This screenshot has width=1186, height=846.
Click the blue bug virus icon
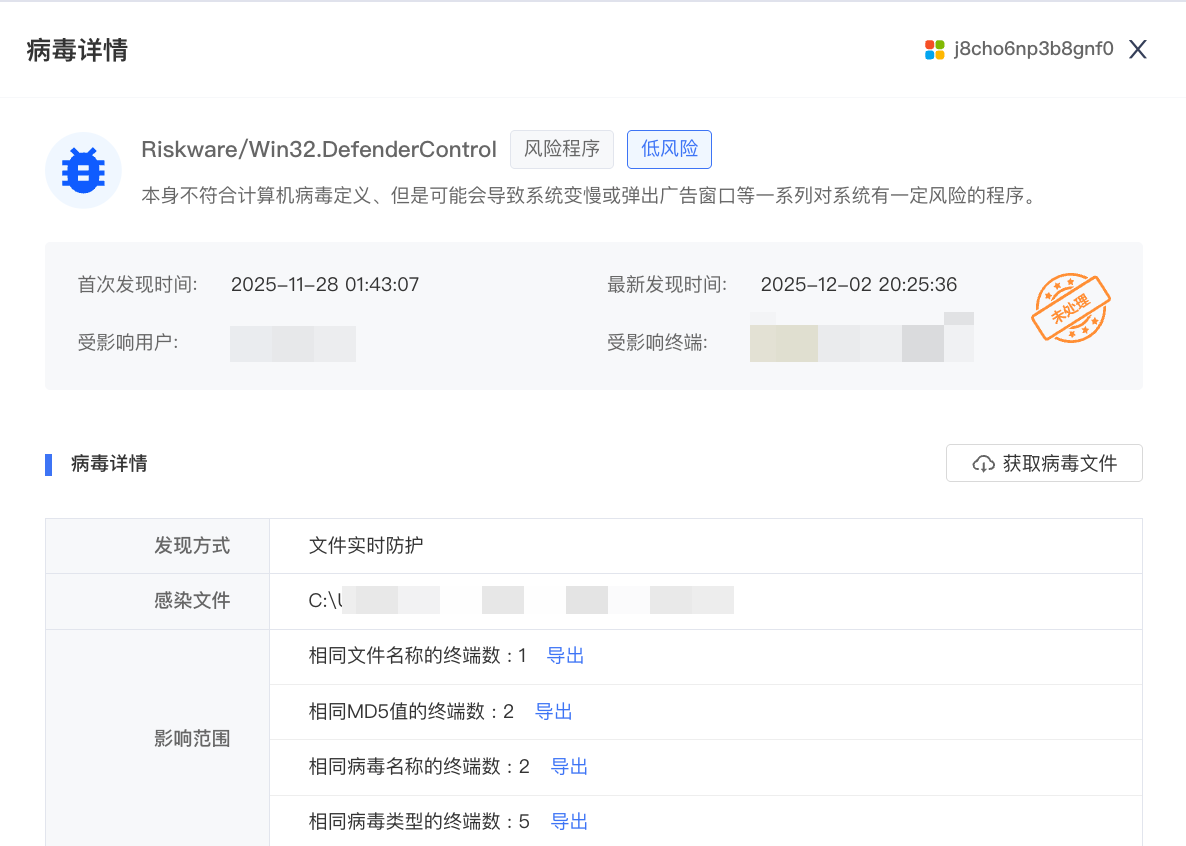tap(83, 170)
